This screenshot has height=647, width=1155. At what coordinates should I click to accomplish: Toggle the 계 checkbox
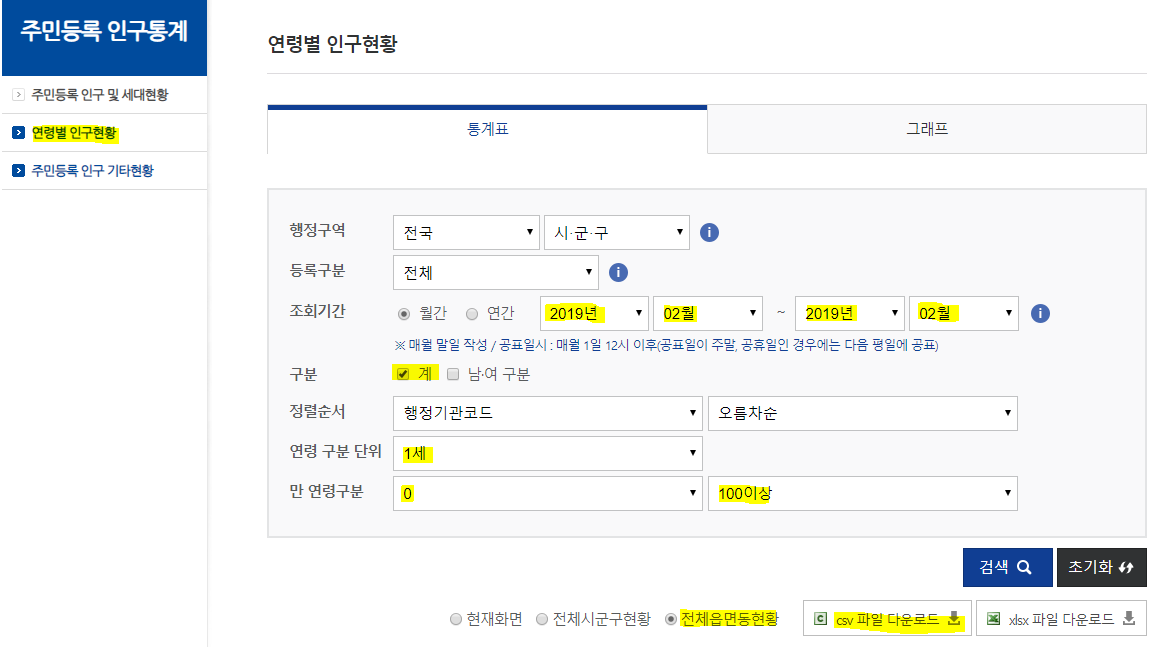403,374
